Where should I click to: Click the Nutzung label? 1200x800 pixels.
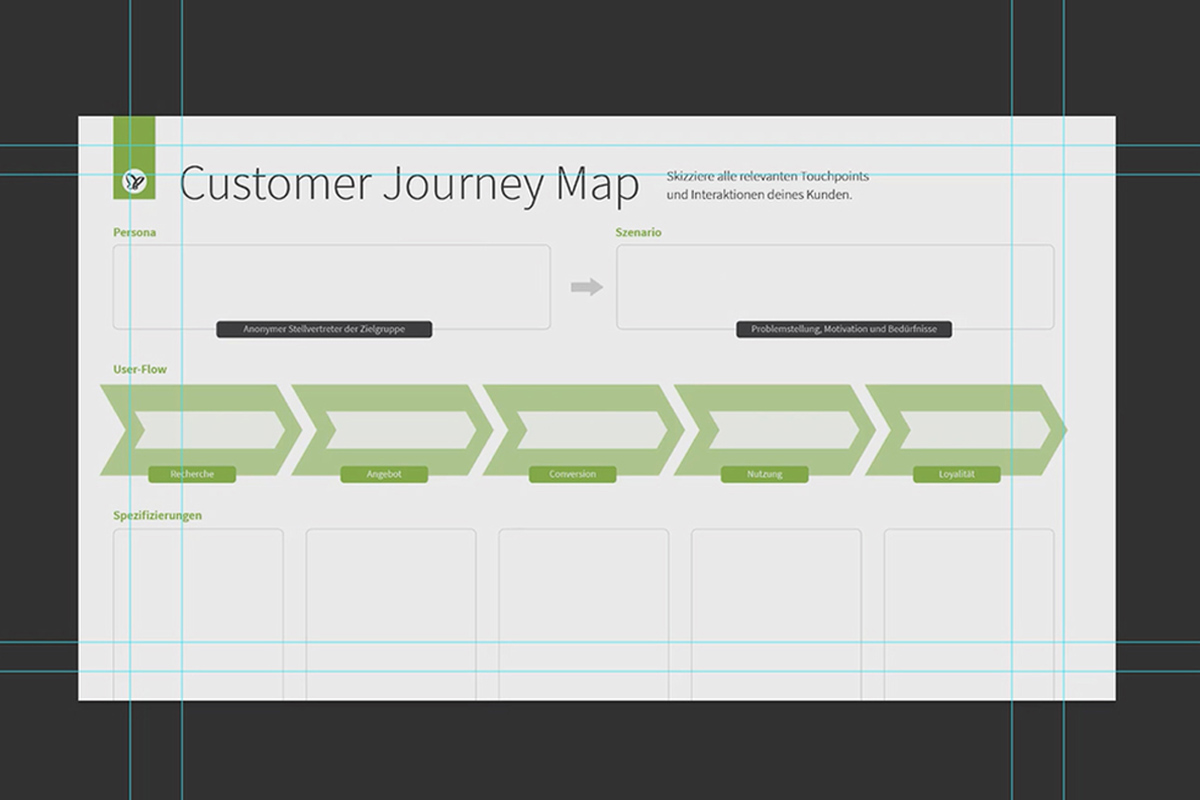765,474
